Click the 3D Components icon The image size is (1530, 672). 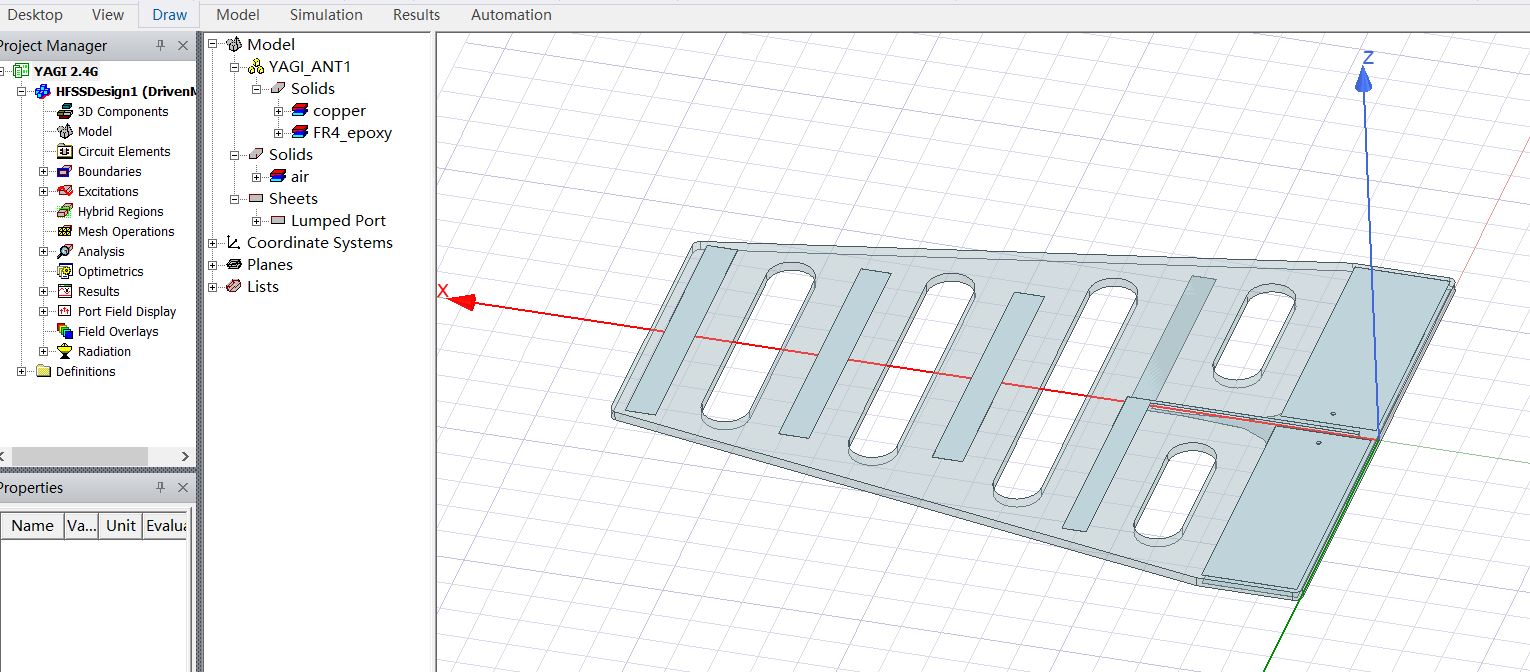[x=65, y=111]
